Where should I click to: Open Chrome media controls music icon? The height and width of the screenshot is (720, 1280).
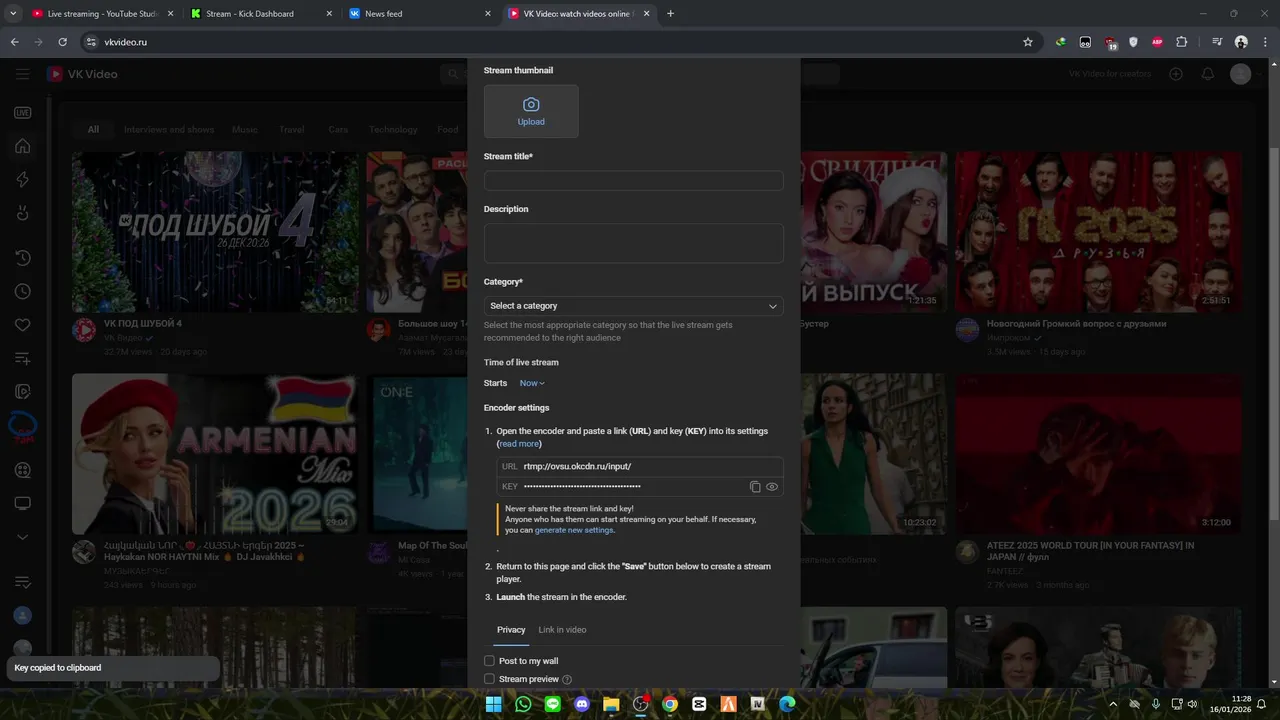[x=1217, y=42]
